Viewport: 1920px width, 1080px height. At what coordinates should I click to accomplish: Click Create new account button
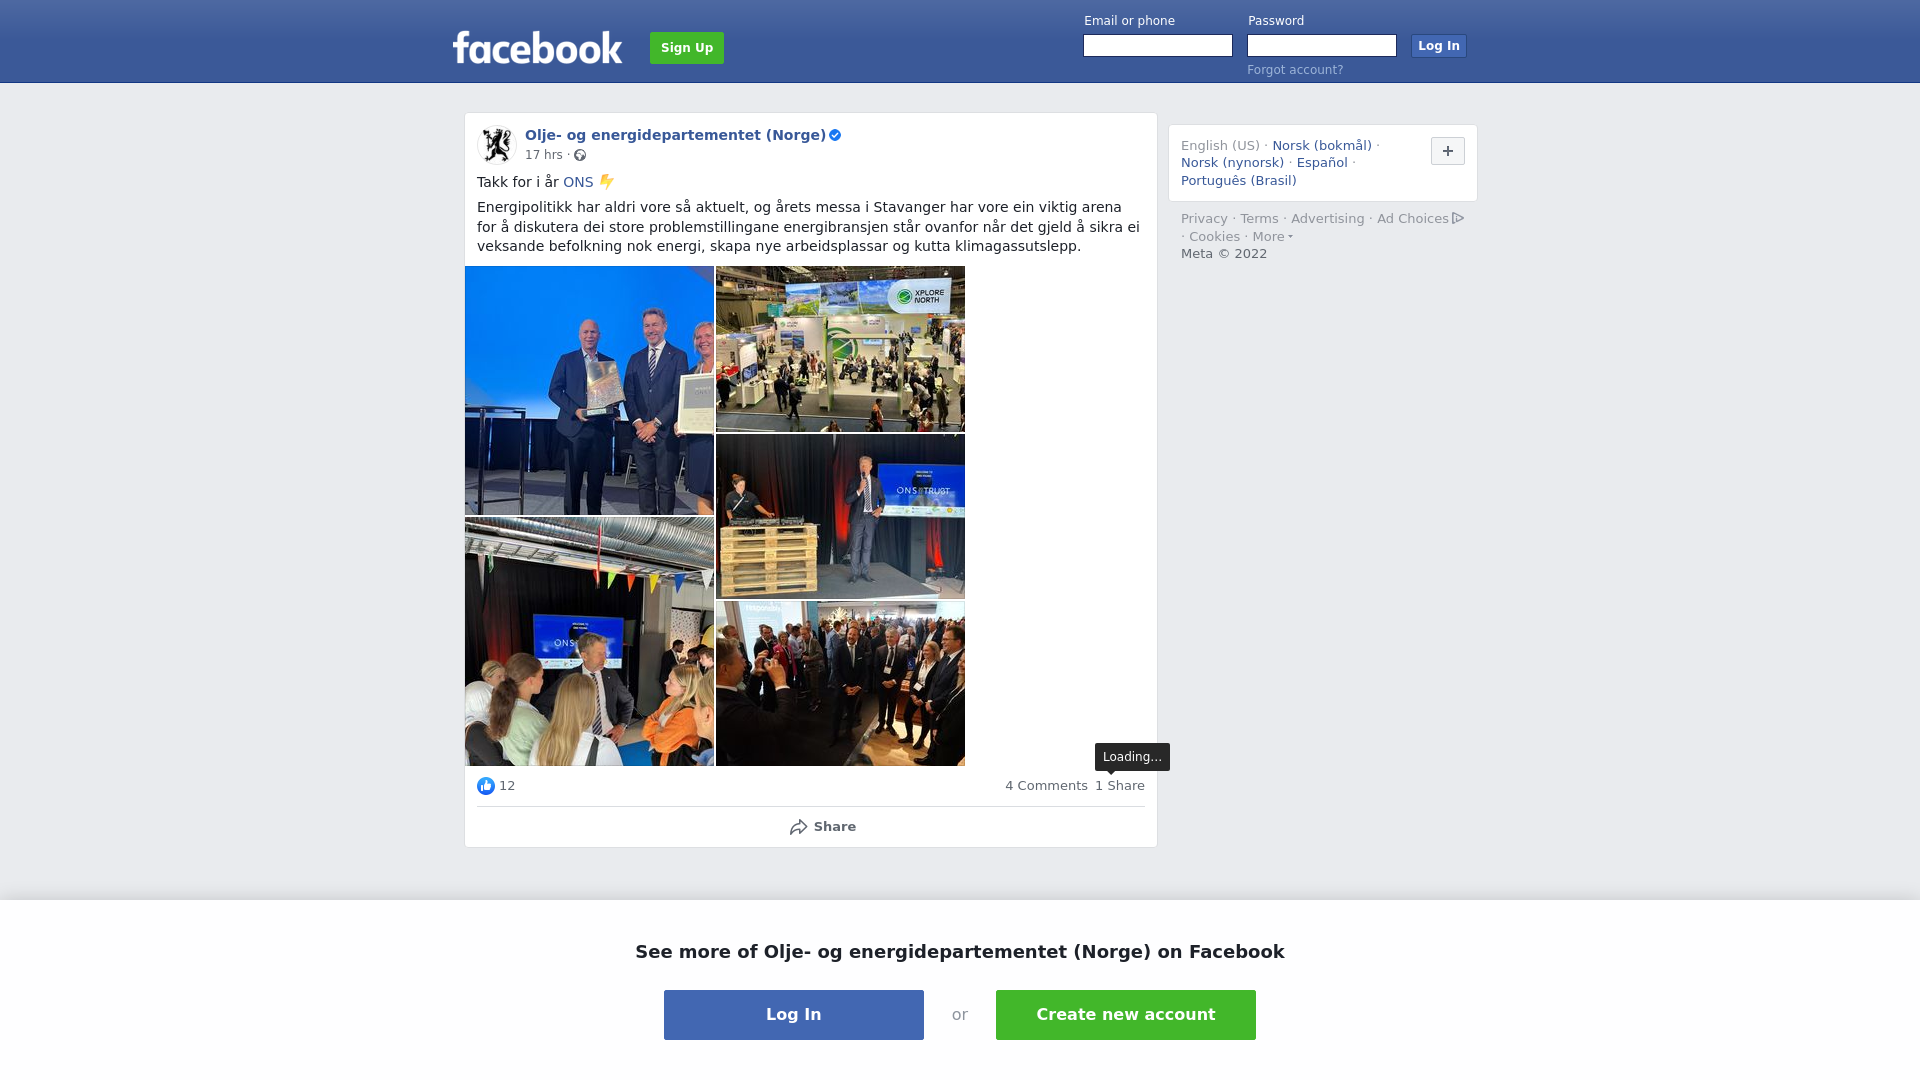click(x=1126, y=1015)
